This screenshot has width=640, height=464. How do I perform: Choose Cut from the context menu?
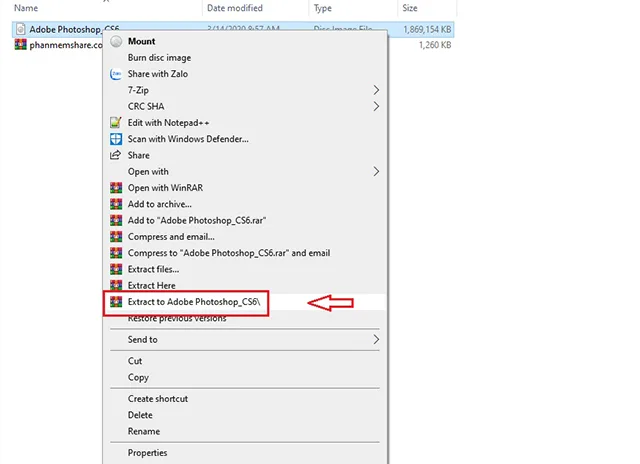click(135, 361)
